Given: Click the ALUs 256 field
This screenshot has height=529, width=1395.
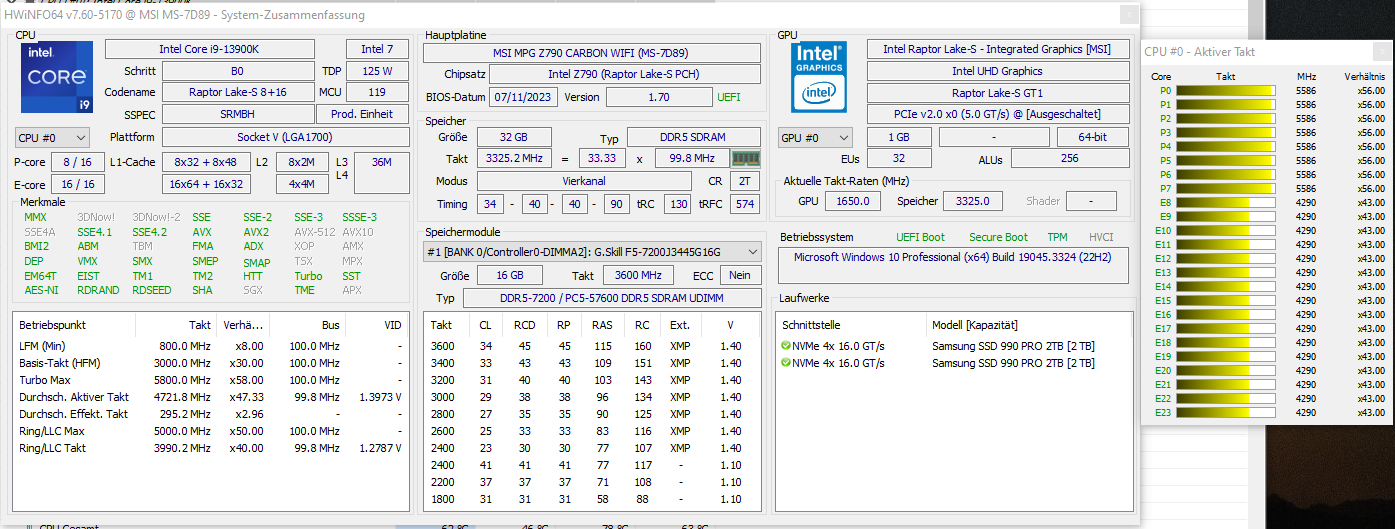Looking at the screenshot, I should point(1069,159).
